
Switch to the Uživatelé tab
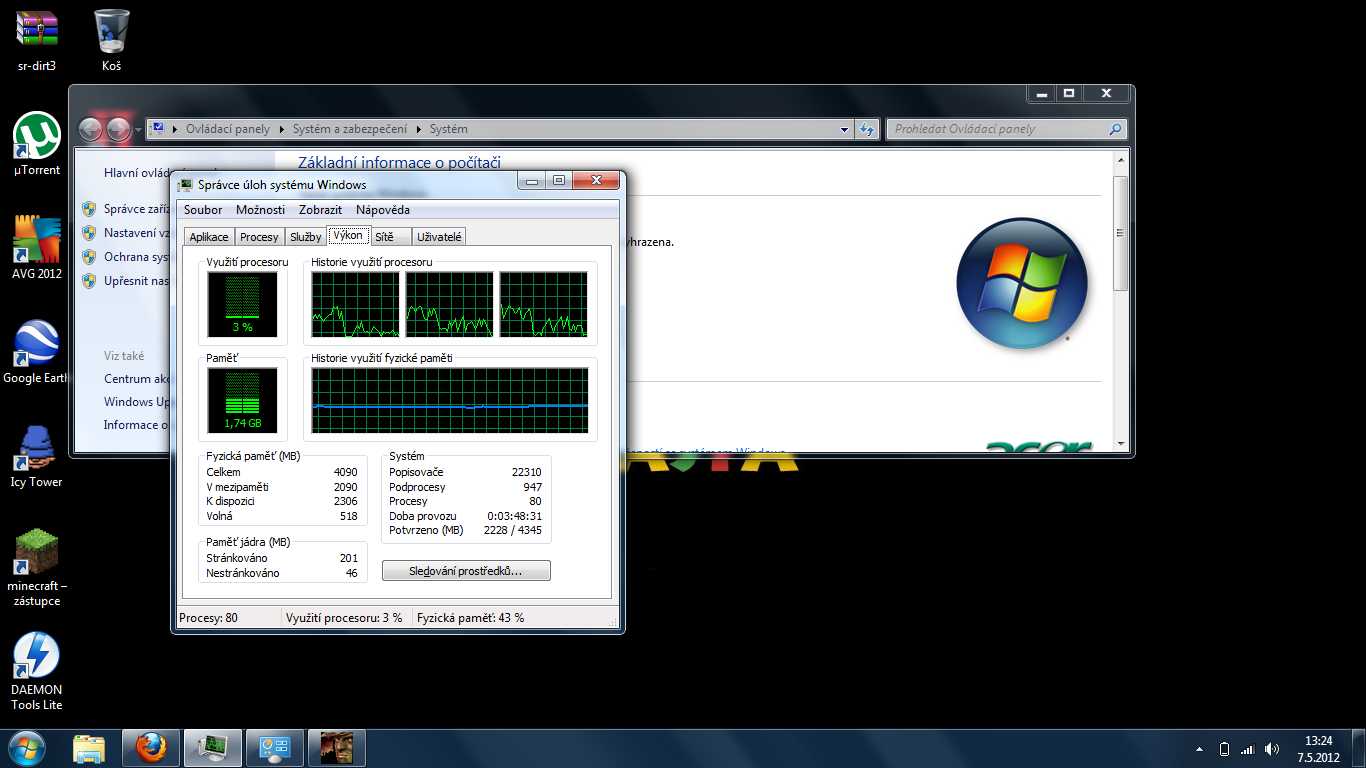pyautogui.click(x=439, y=237)
